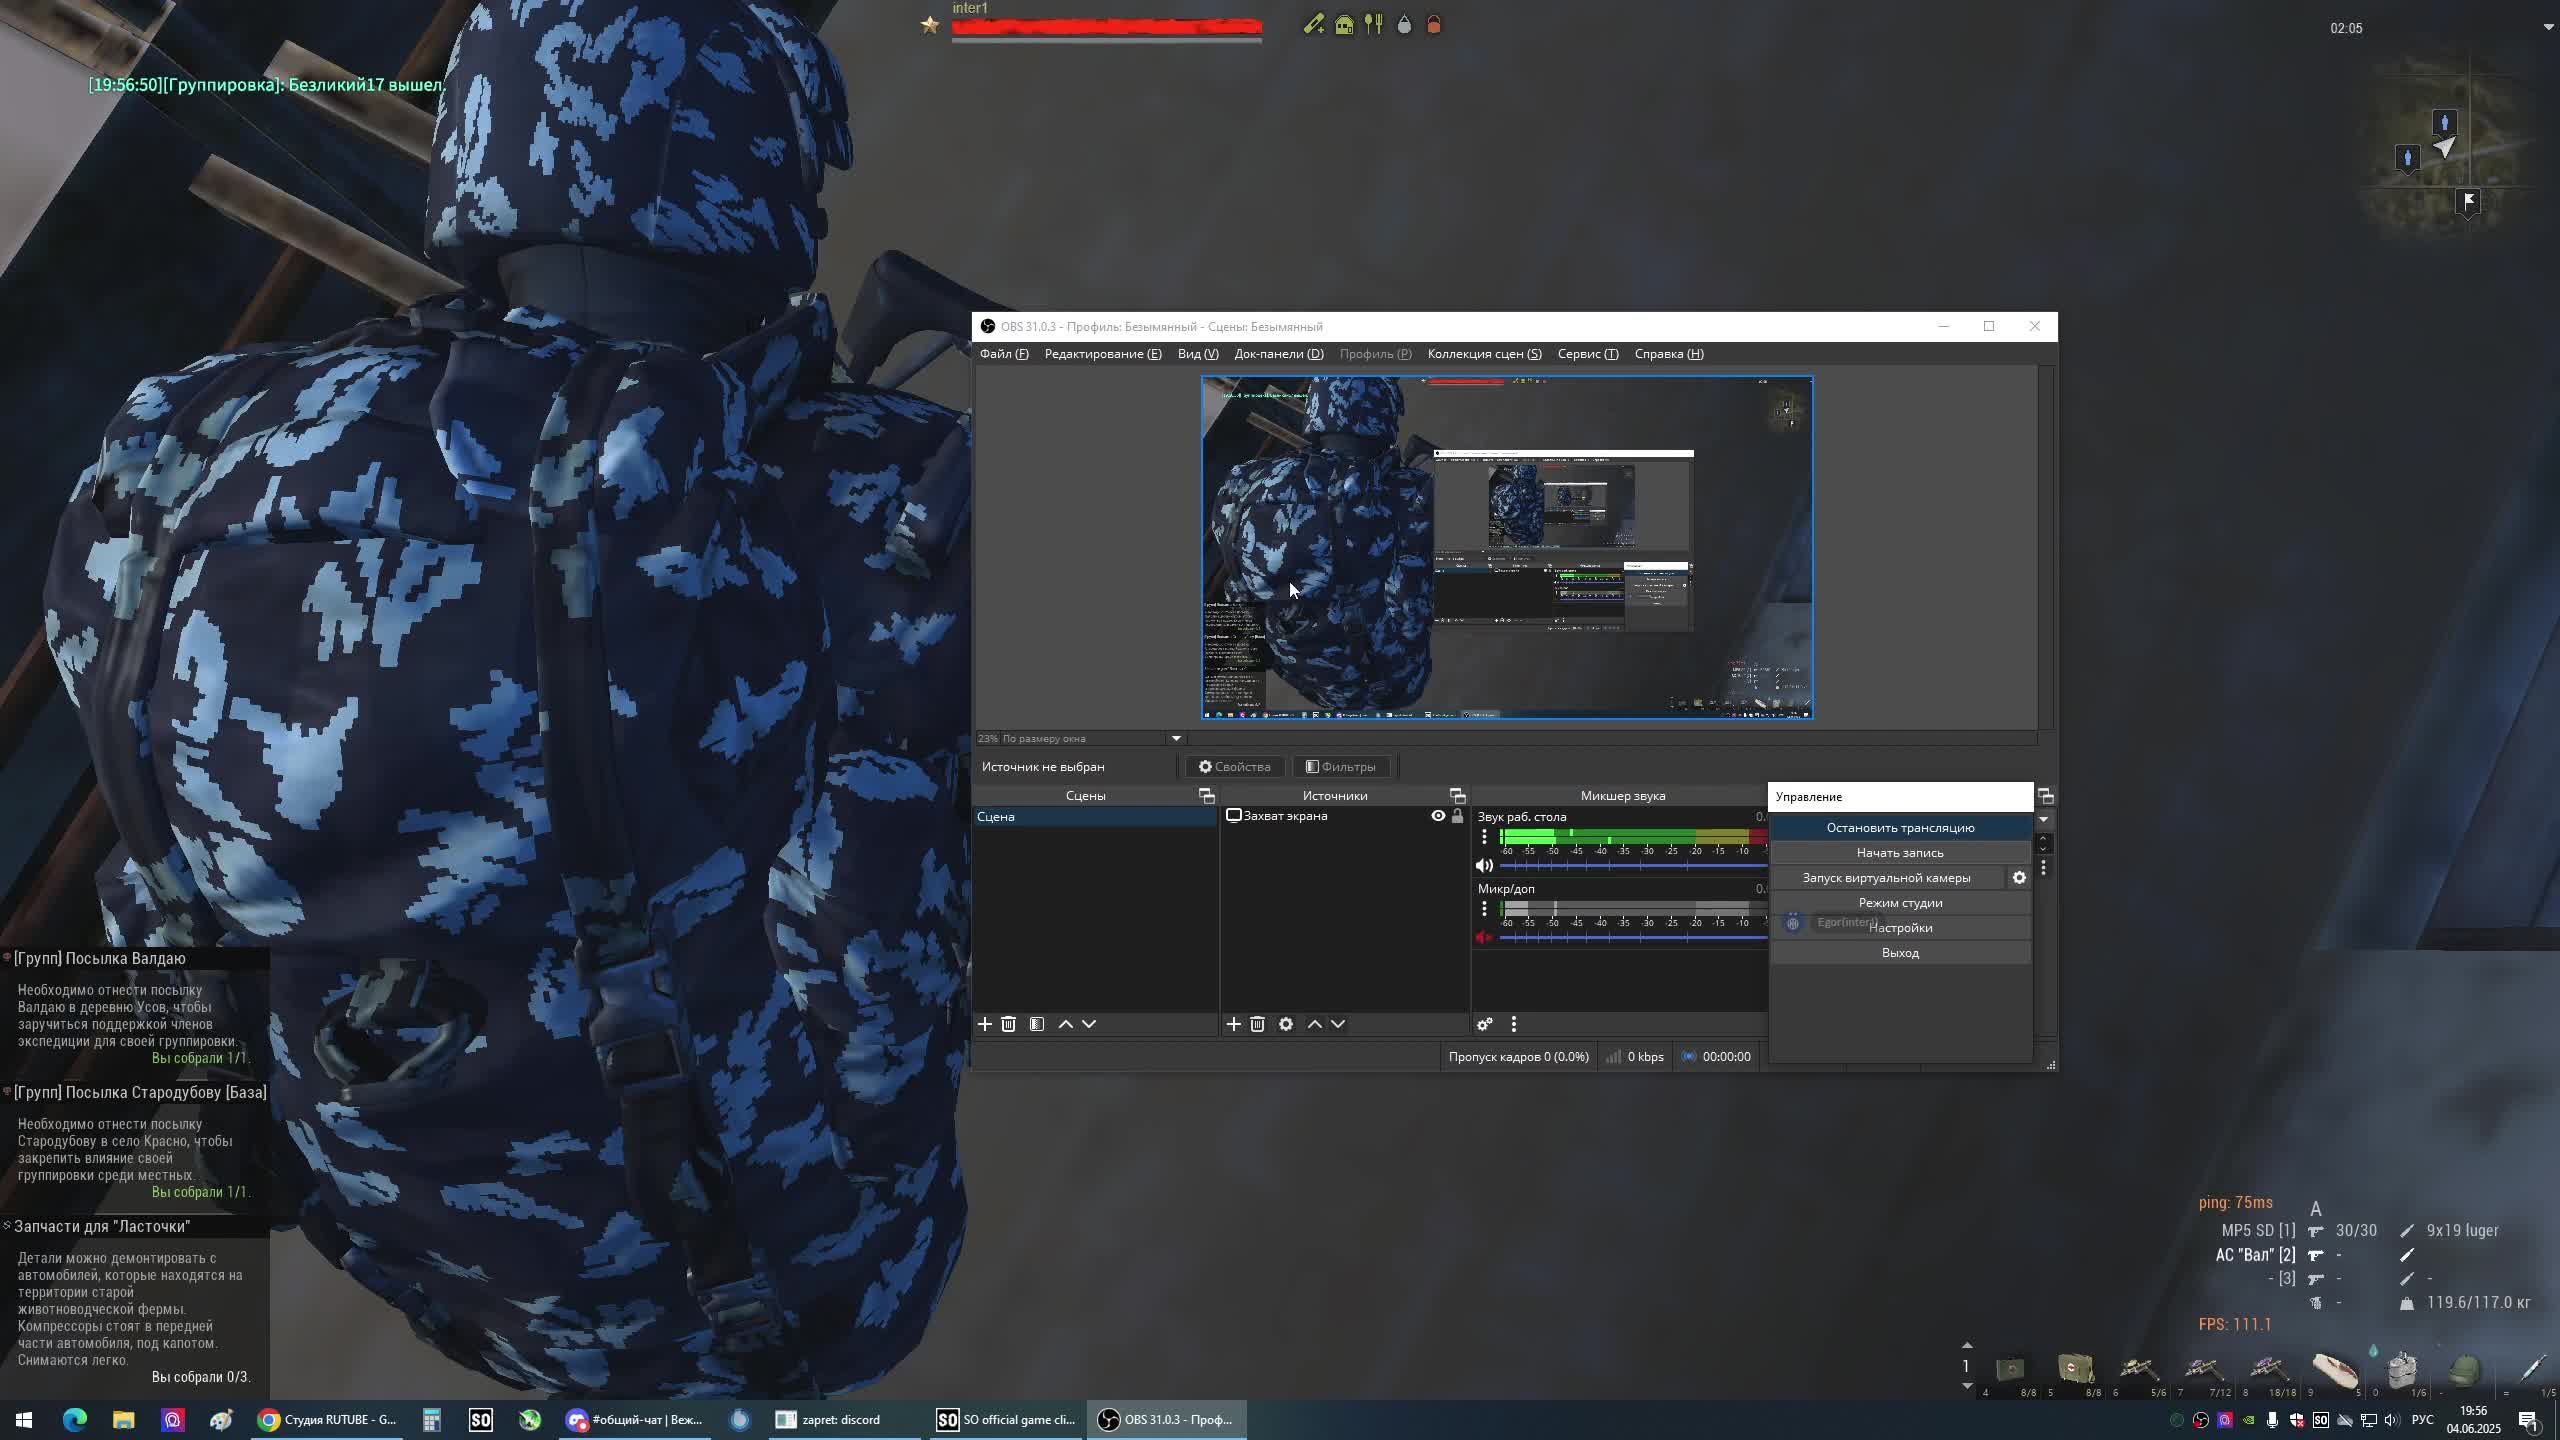The width and height of the screenshot is (2560, 1440).
Task: Open three-dot menu for Звук раб. стола
Action: pos(1484,837)
